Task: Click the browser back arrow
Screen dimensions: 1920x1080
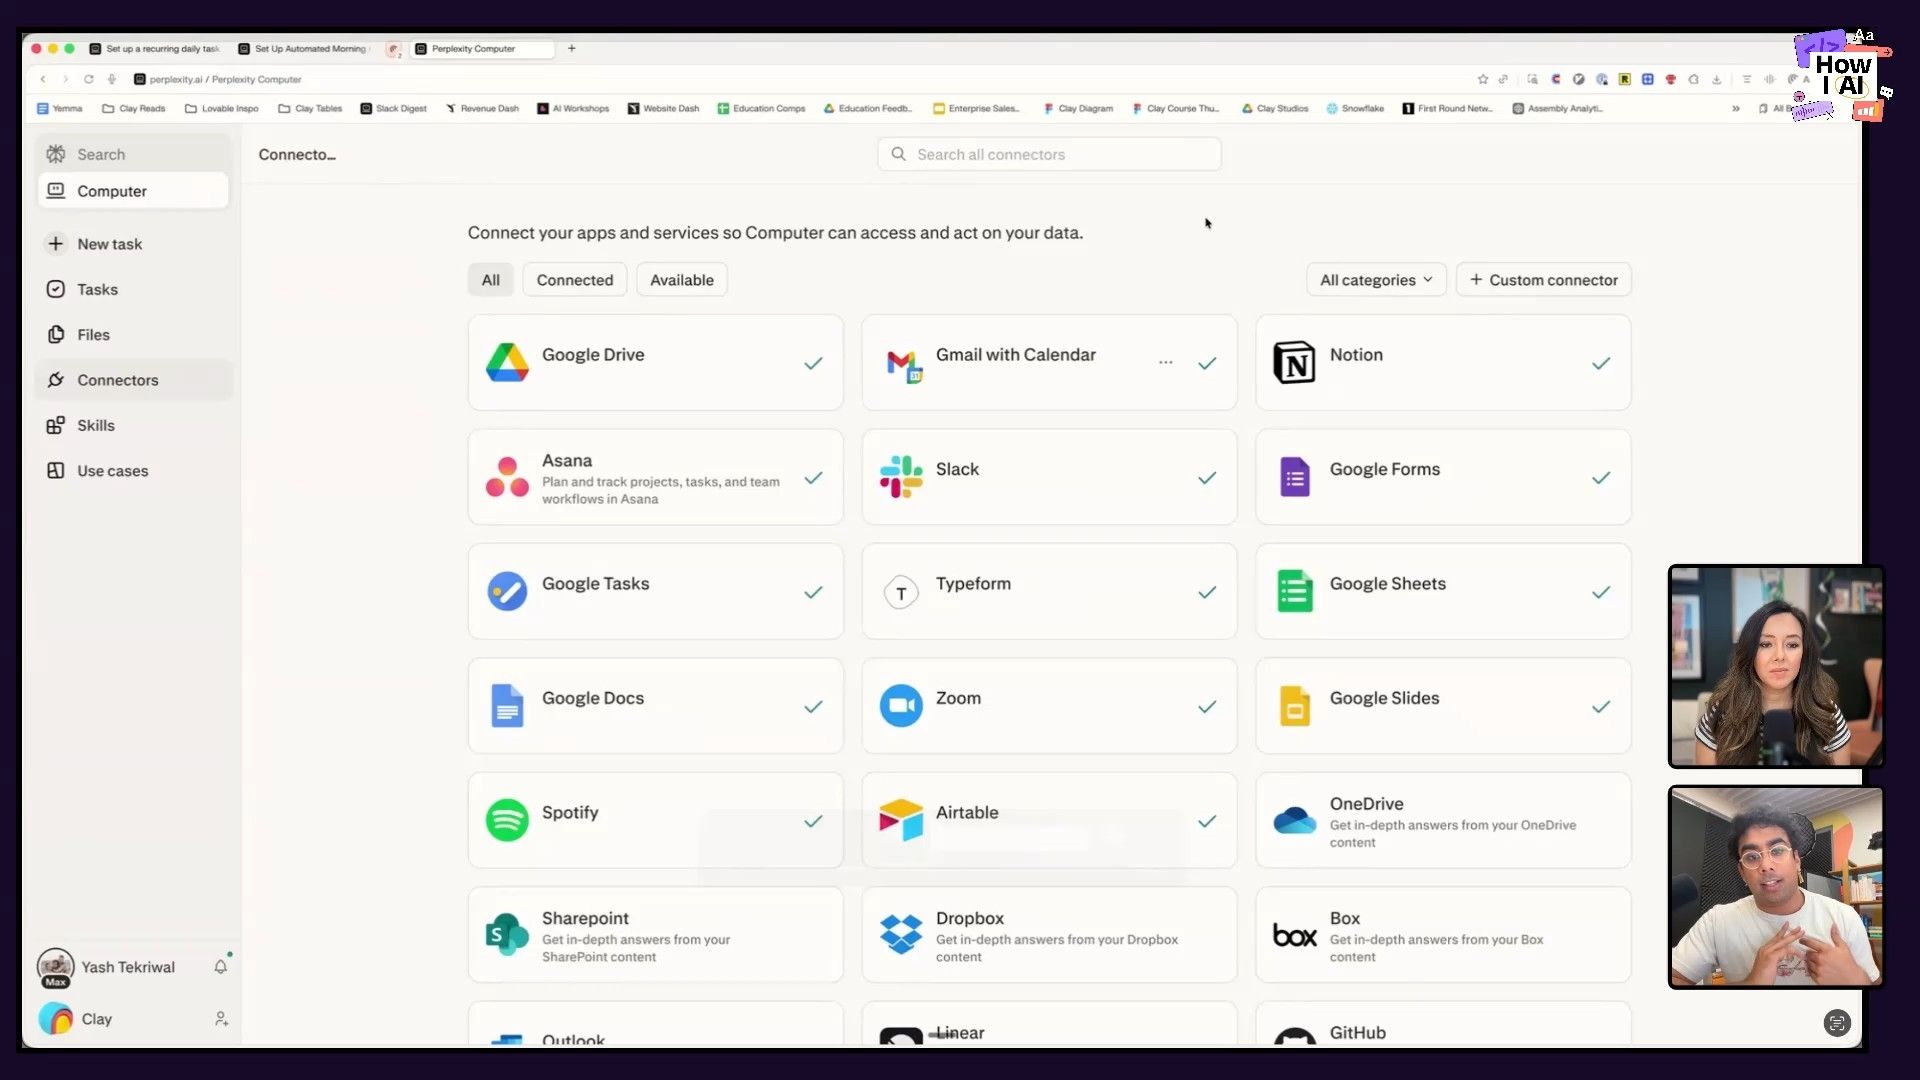Action: point(43,79)
